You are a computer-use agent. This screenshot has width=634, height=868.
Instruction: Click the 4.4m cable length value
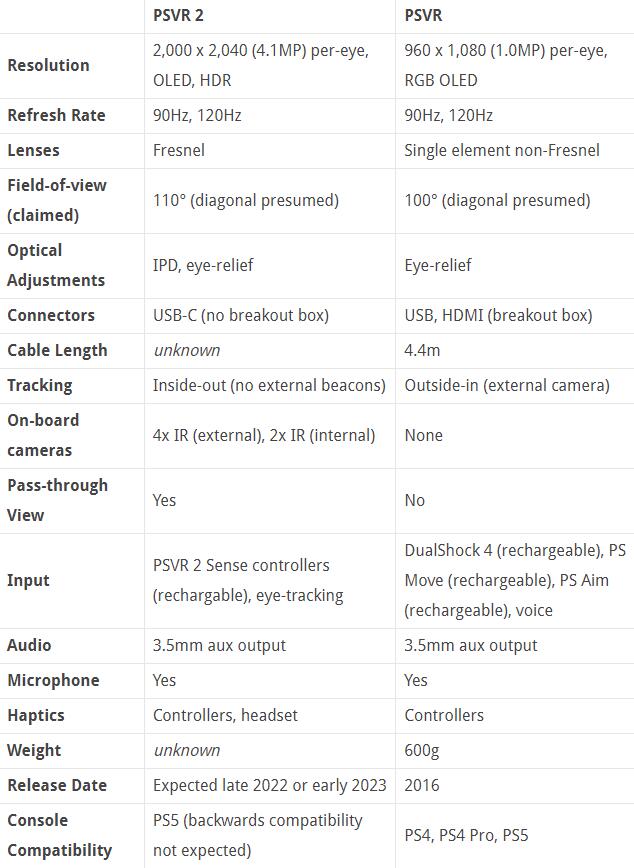click(x=422, y=350)
